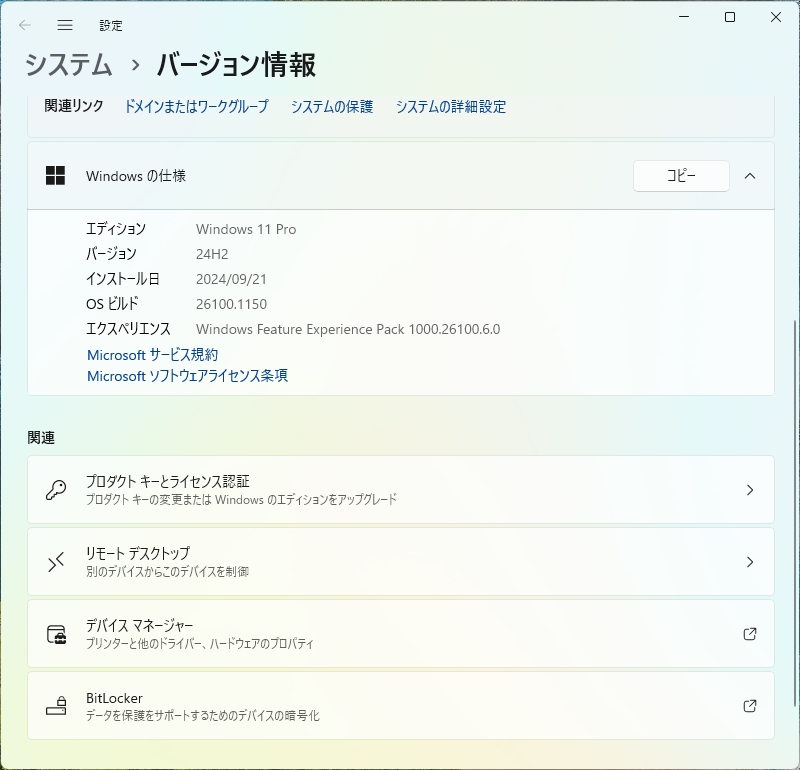Screen dimensions: 800x770
Task: Click the コピー button
Action: coord(681,176)
